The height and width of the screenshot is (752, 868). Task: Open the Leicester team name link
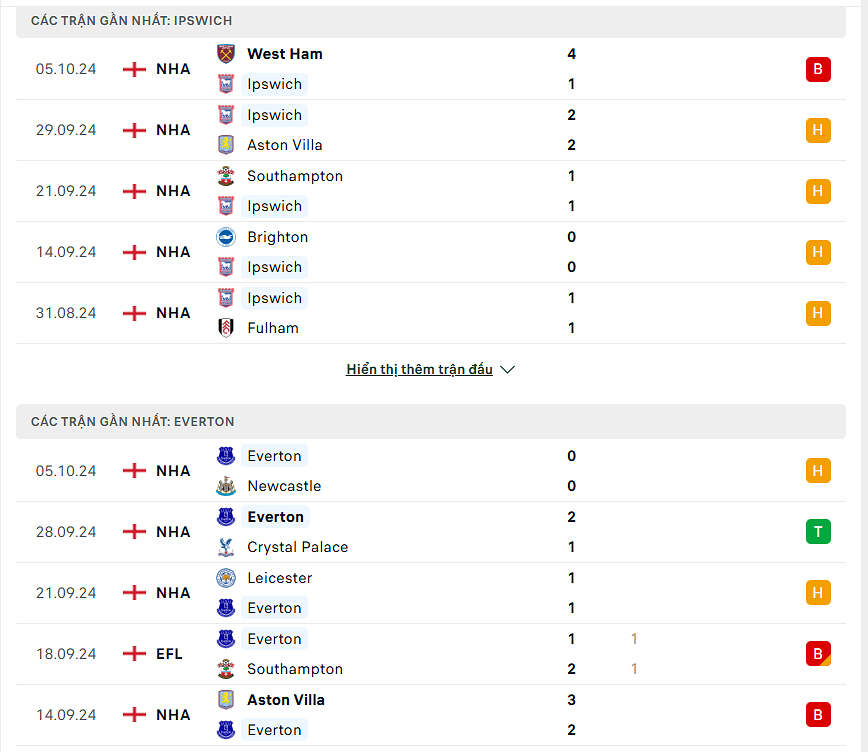pyautogui.click(x=280, y=578)
